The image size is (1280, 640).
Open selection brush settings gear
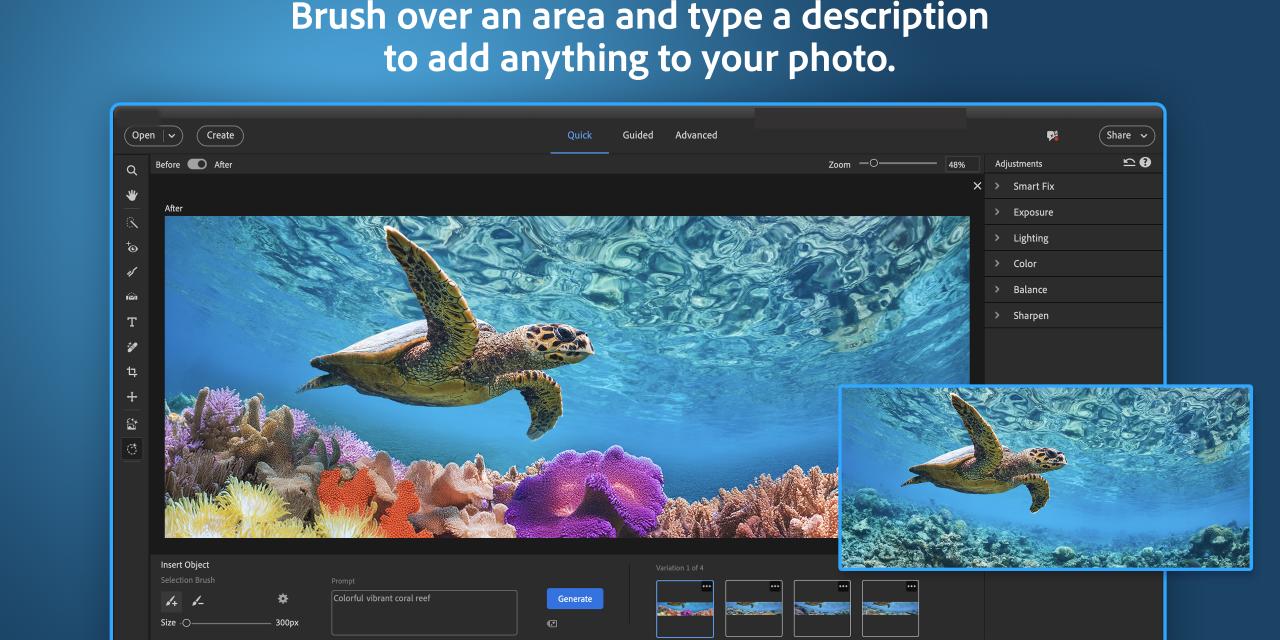click(283, 598)
